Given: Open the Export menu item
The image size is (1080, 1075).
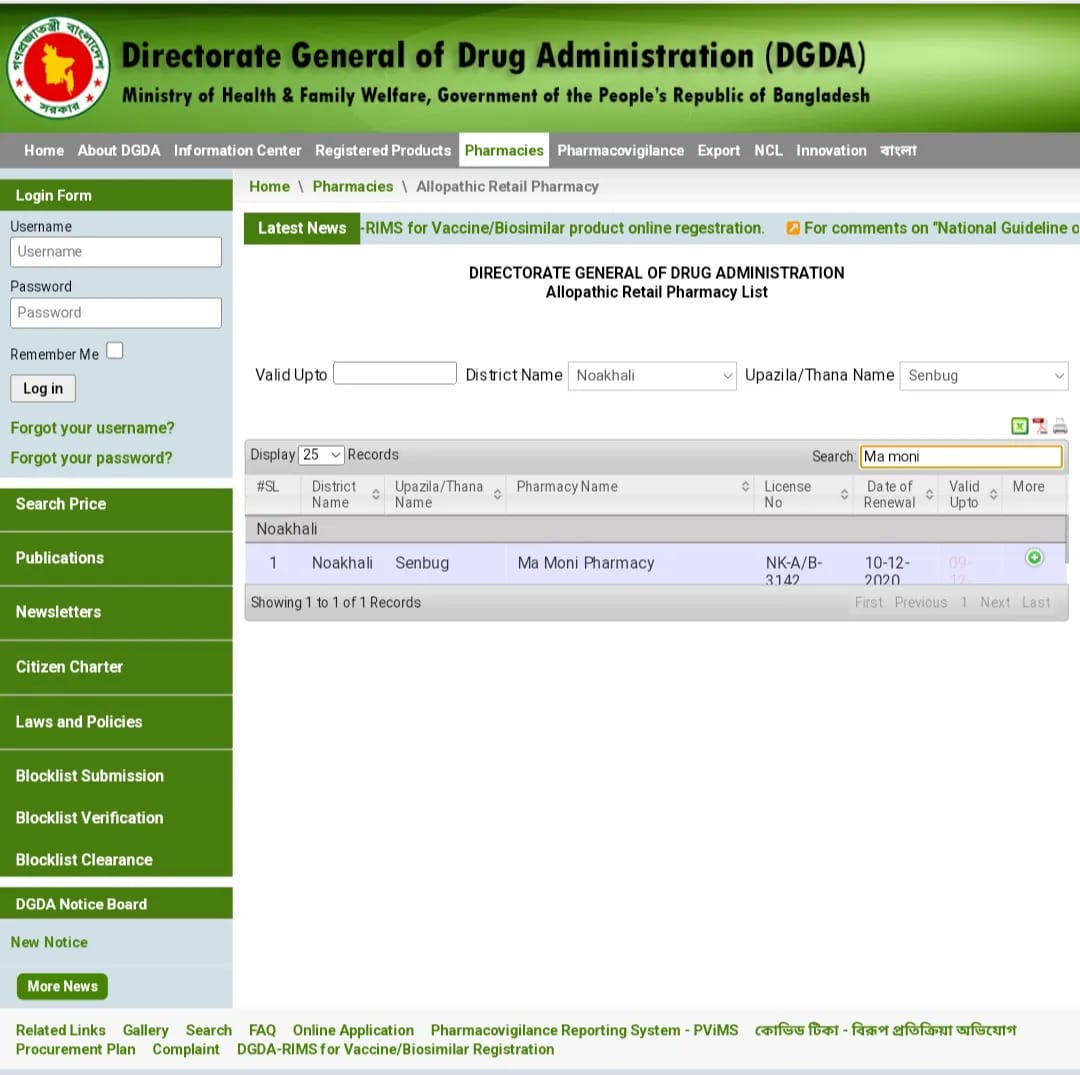Looking at the screenshot, I should coord(718,150).
